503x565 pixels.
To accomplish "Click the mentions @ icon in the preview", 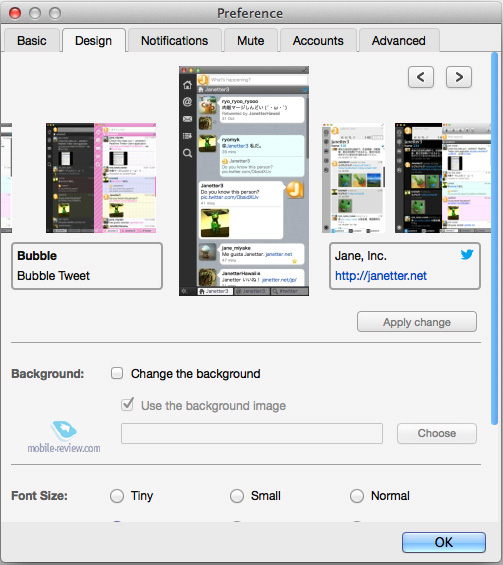I will pos(187,102).
